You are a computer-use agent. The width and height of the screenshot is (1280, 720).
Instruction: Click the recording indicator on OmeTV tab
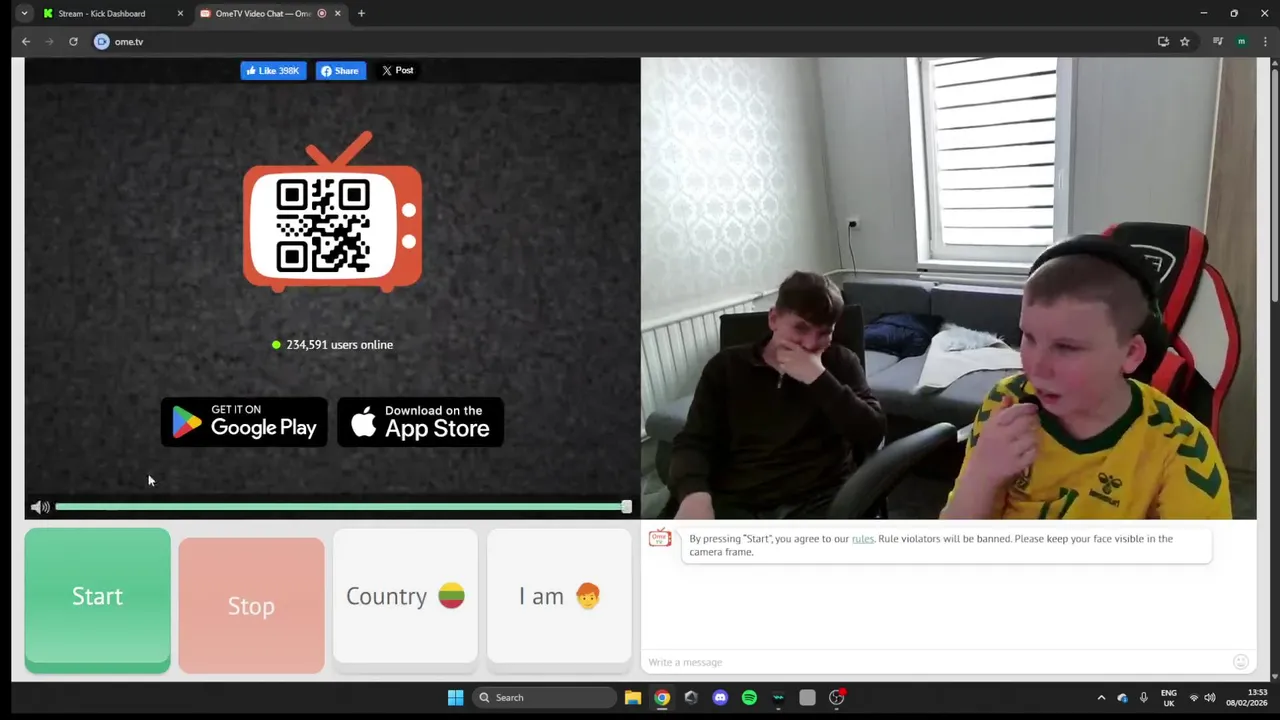(322, 13)
